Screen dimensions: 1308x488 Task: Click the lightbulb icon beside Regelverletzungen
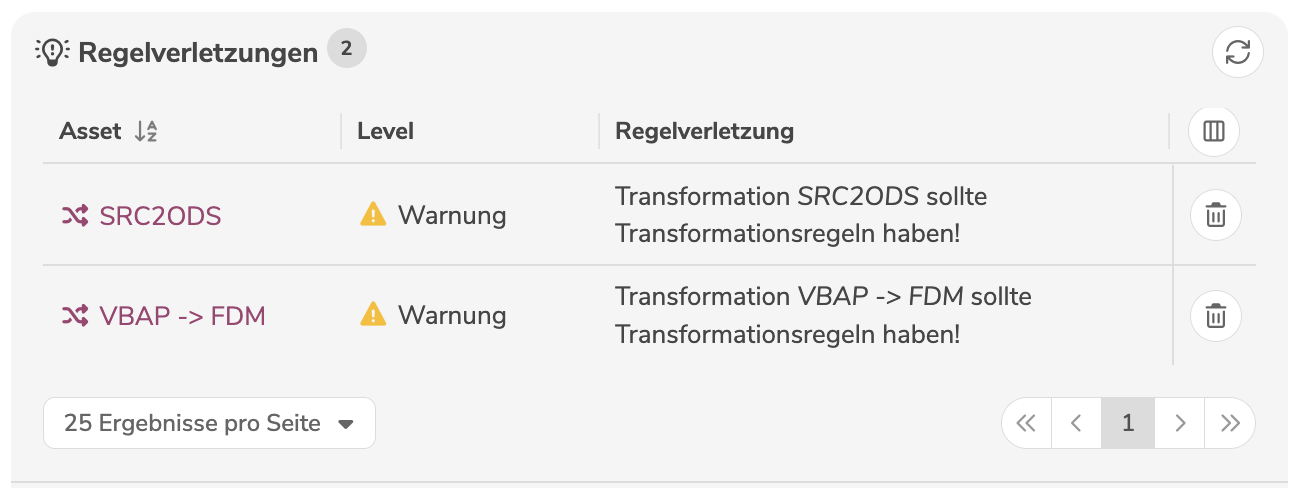tap(50, 52)
